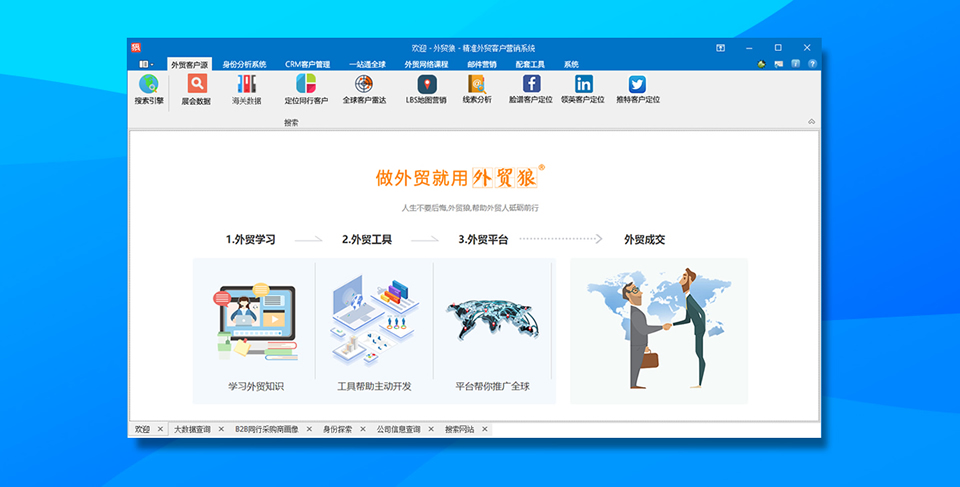960x487 pixels.
Task: Switch to the 配套工具 ribbon tab
Action: (x=530, y=64)
